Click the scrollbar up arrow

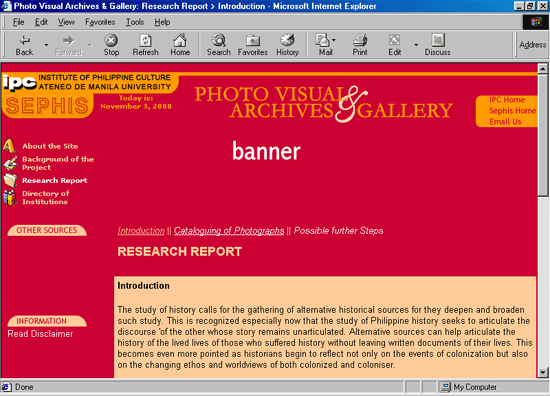[x=543, y=68]
